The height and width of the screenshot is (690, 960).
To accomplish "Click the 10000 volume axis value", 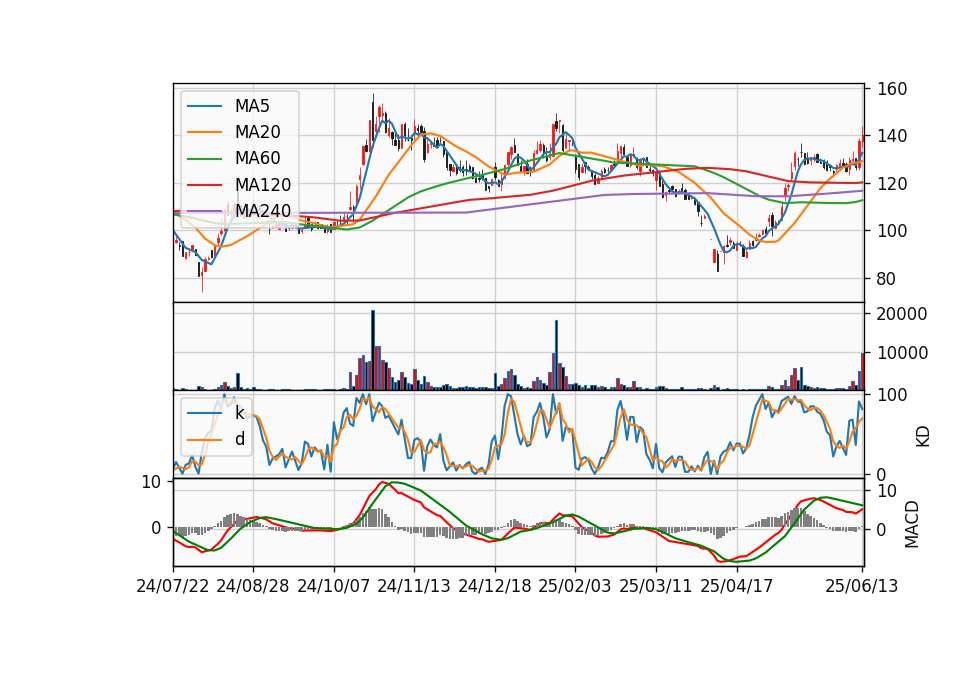I will pos(902,353).
